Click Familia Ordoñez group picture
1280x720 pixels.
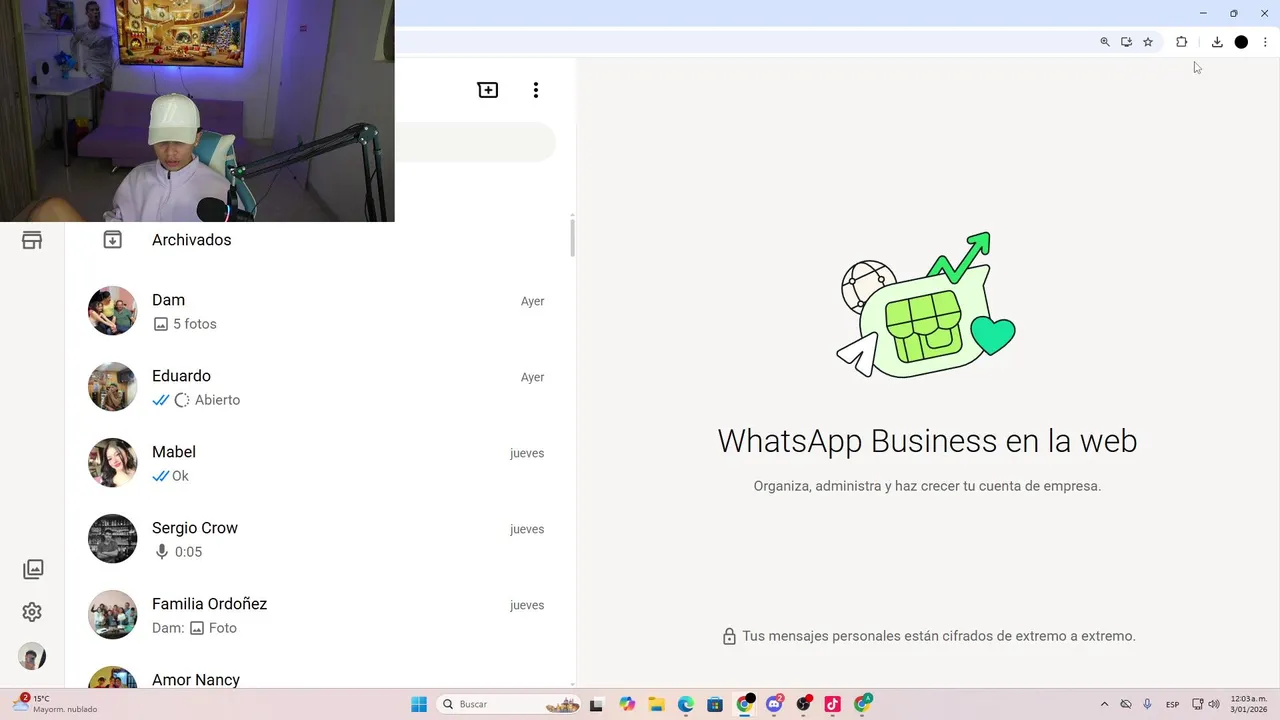(112, 615)
